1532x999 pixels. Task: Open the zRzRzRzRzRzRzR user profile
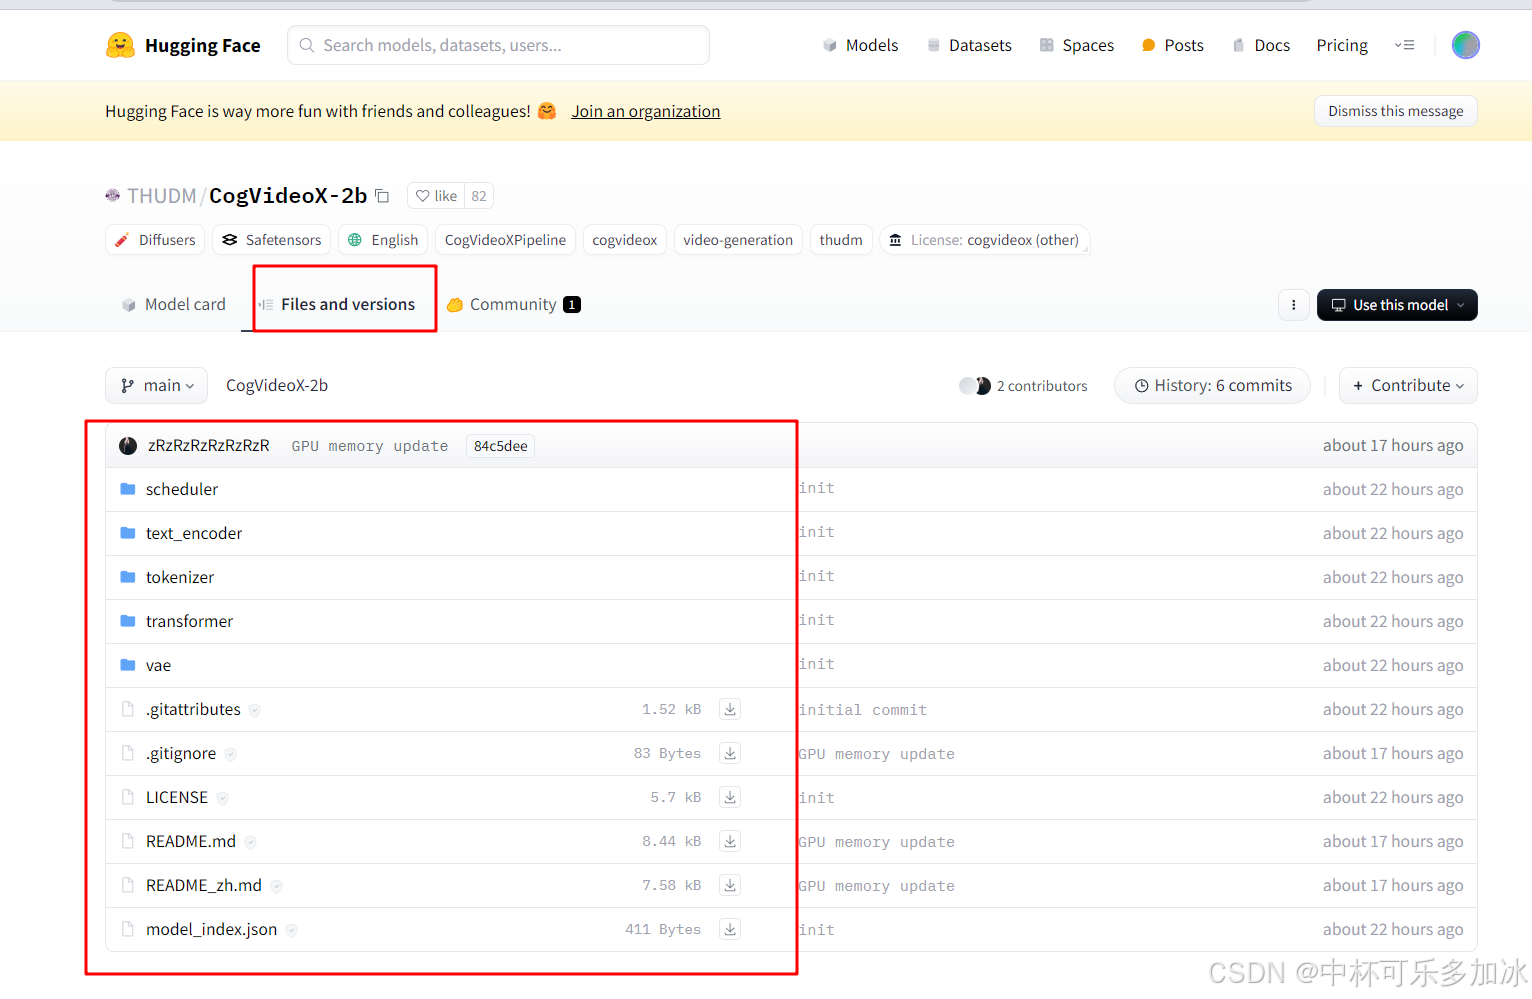209,446
